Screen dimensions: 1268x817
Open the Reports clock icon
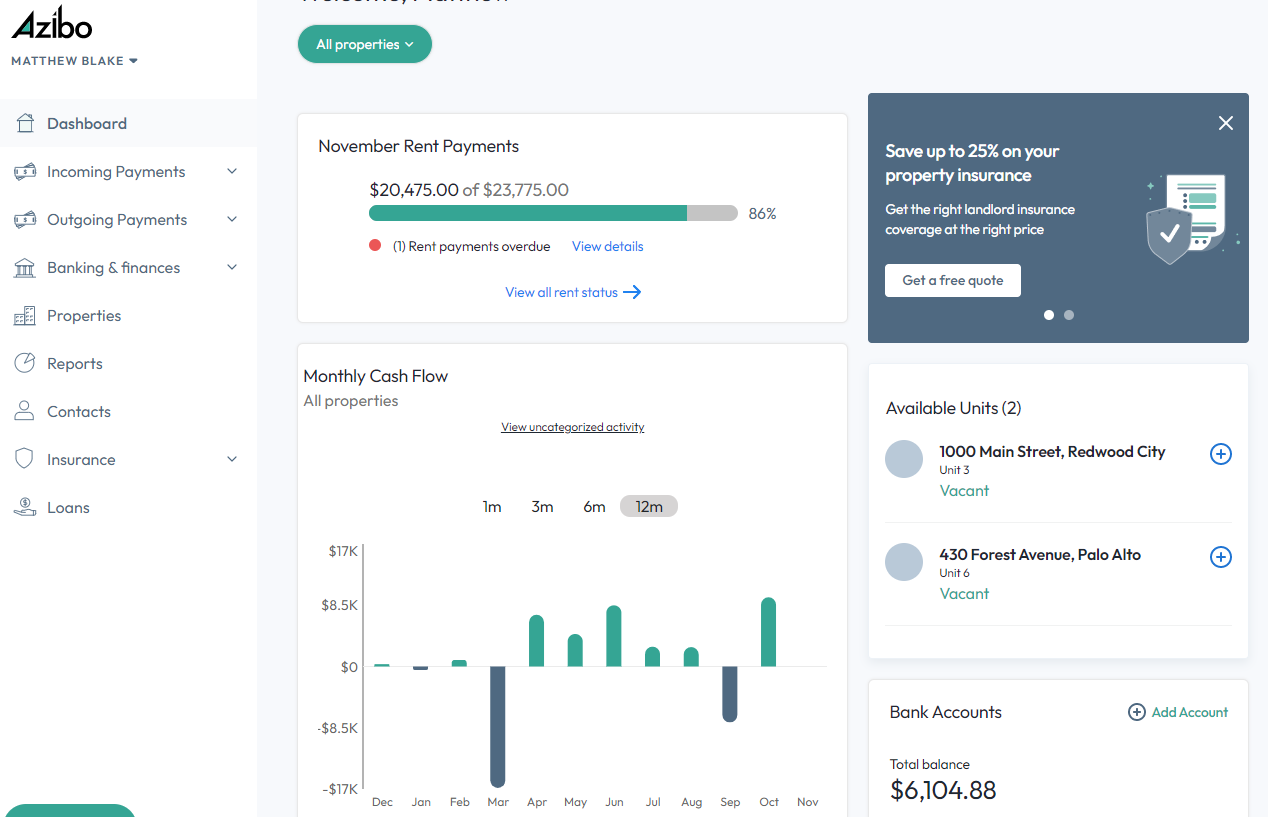26,363
